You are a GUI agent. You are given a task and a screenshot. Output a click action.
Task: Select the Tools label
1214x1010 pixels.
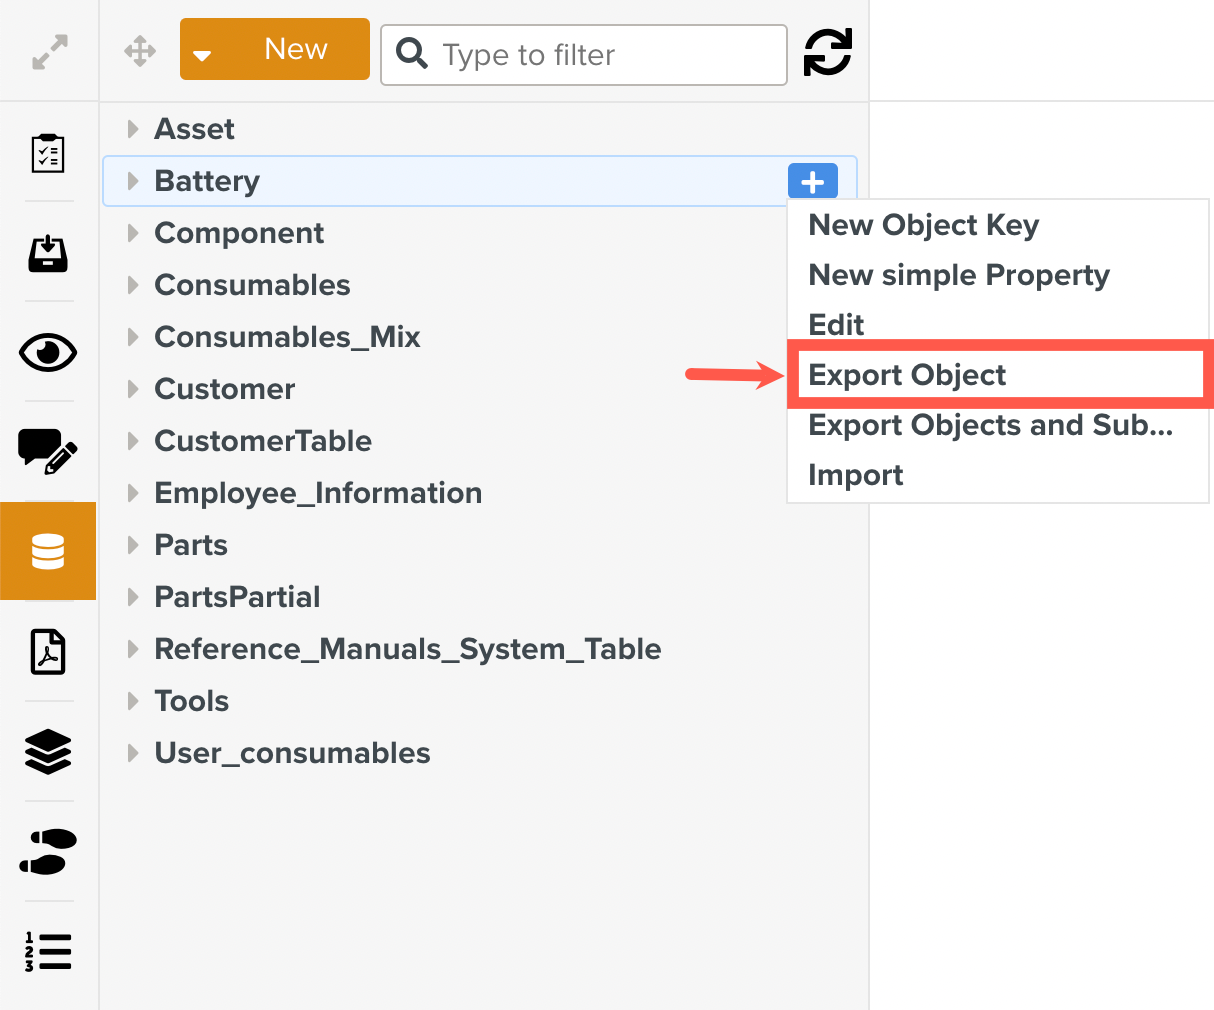[191, 701]
